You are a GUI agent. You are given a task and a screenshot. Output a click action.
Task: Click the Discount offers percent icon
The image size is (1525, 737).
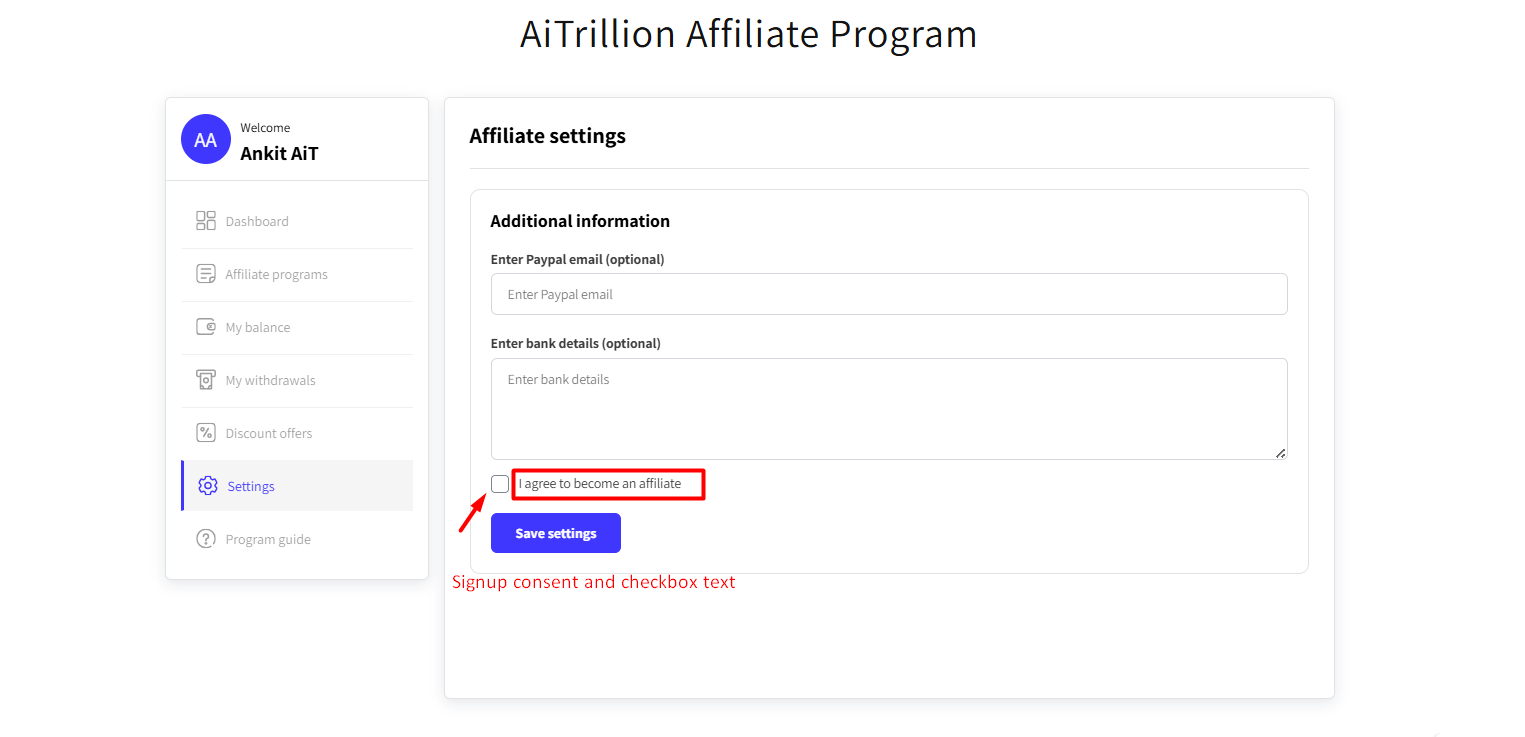206,433
